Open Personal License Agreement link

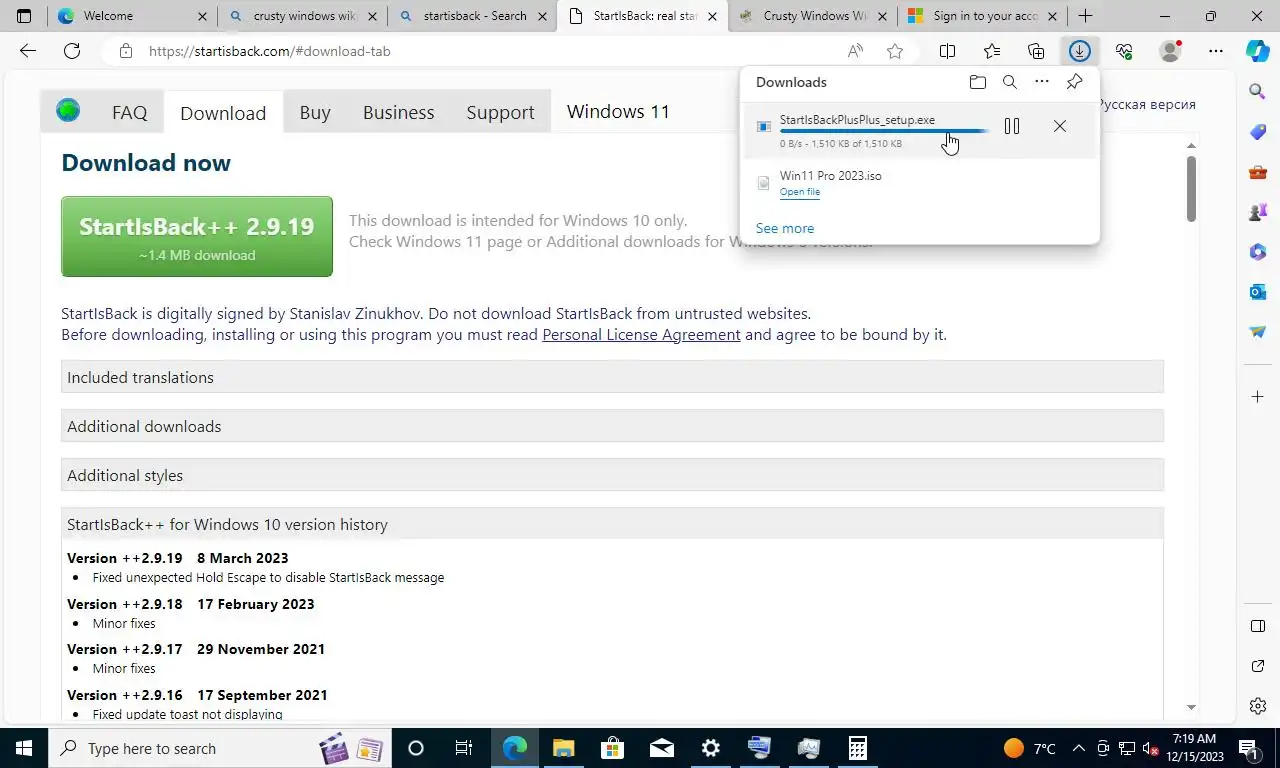click(641, 335)
